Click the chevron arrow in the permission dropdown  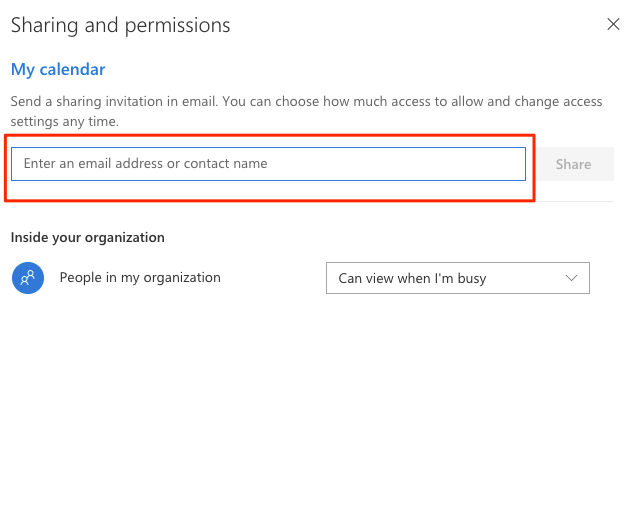572,278
